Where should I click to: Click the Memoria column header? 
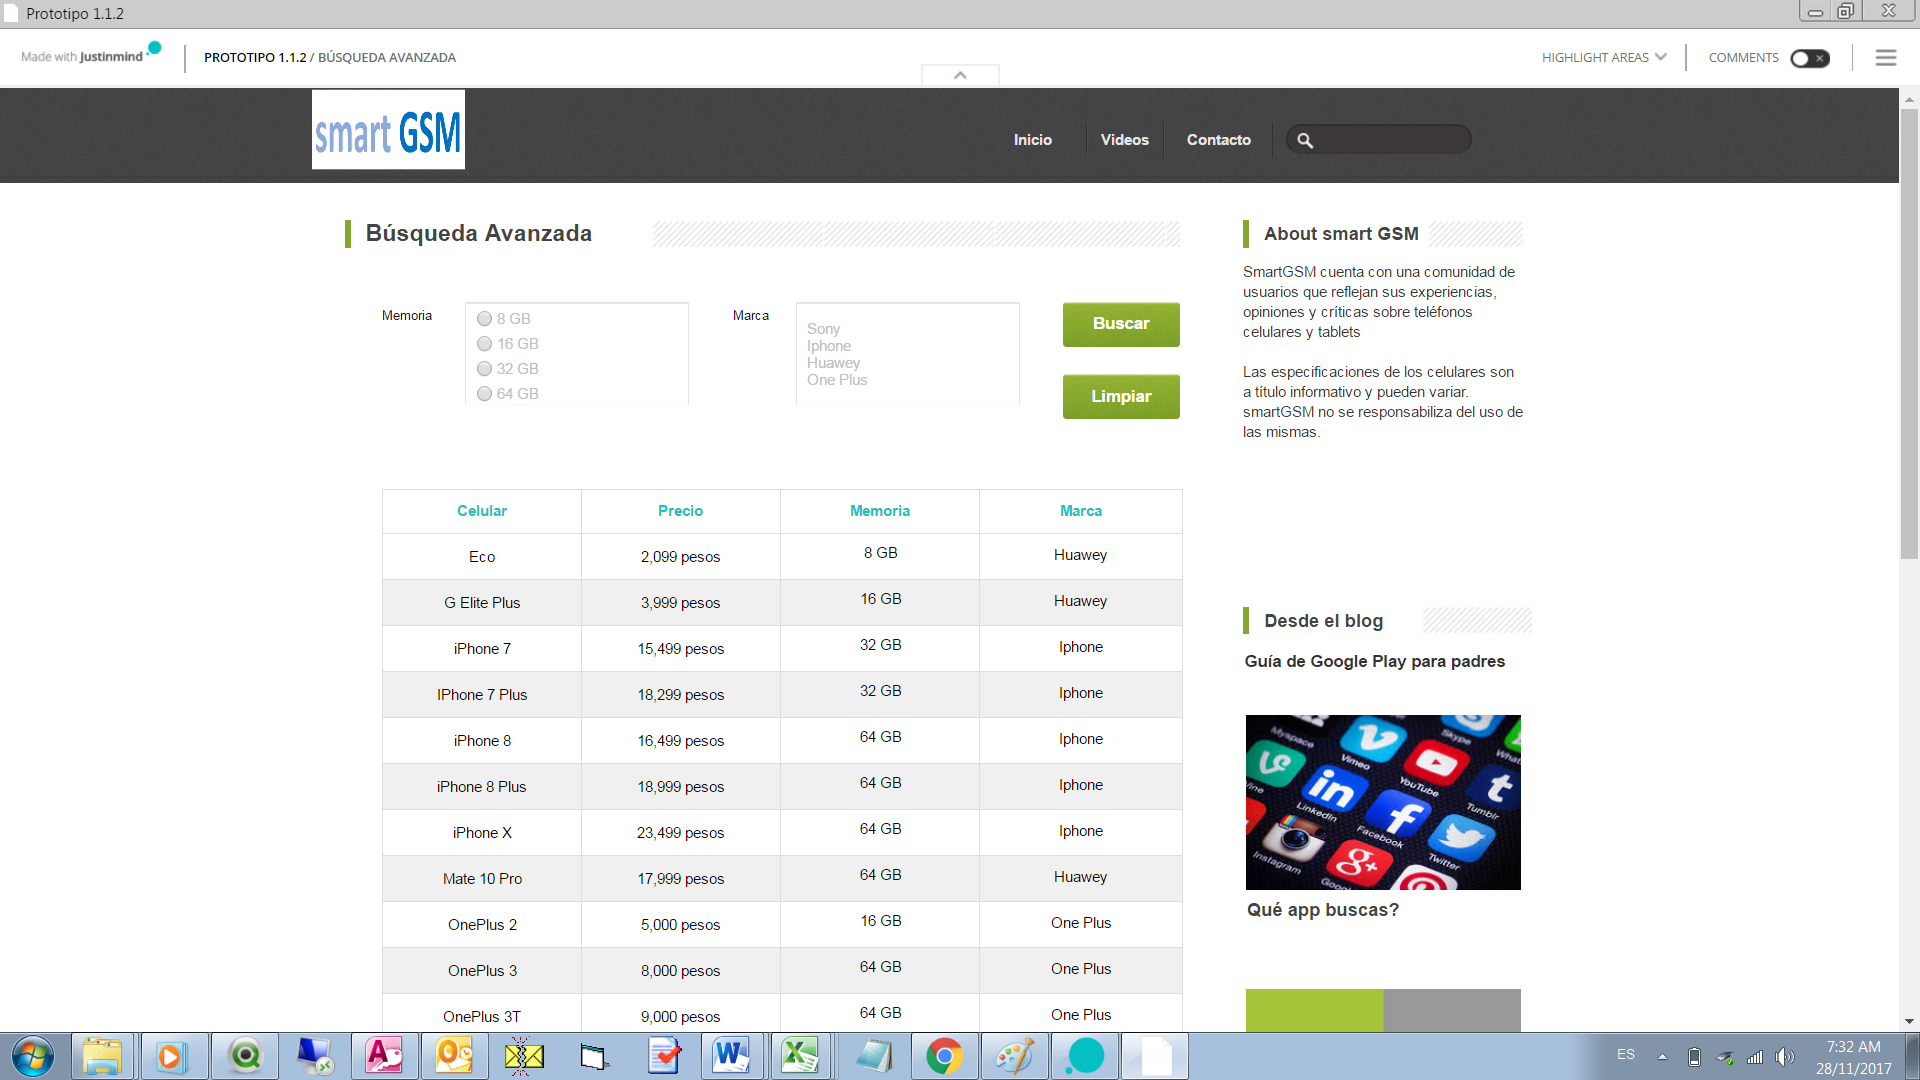pos(880,511)
